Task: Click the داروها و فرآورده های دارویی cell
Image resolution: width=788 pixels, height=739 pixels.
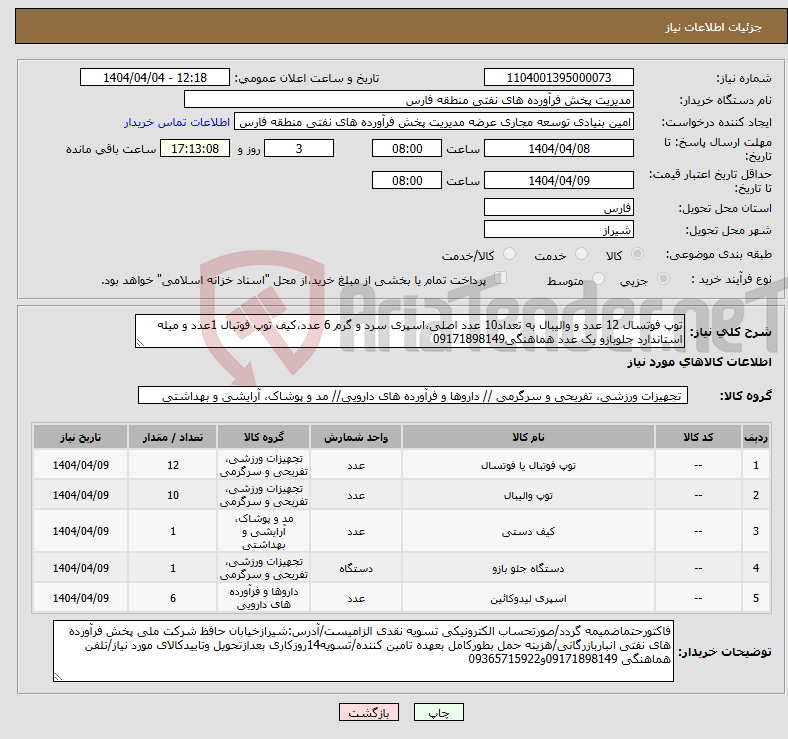Action: click(264, 598)
